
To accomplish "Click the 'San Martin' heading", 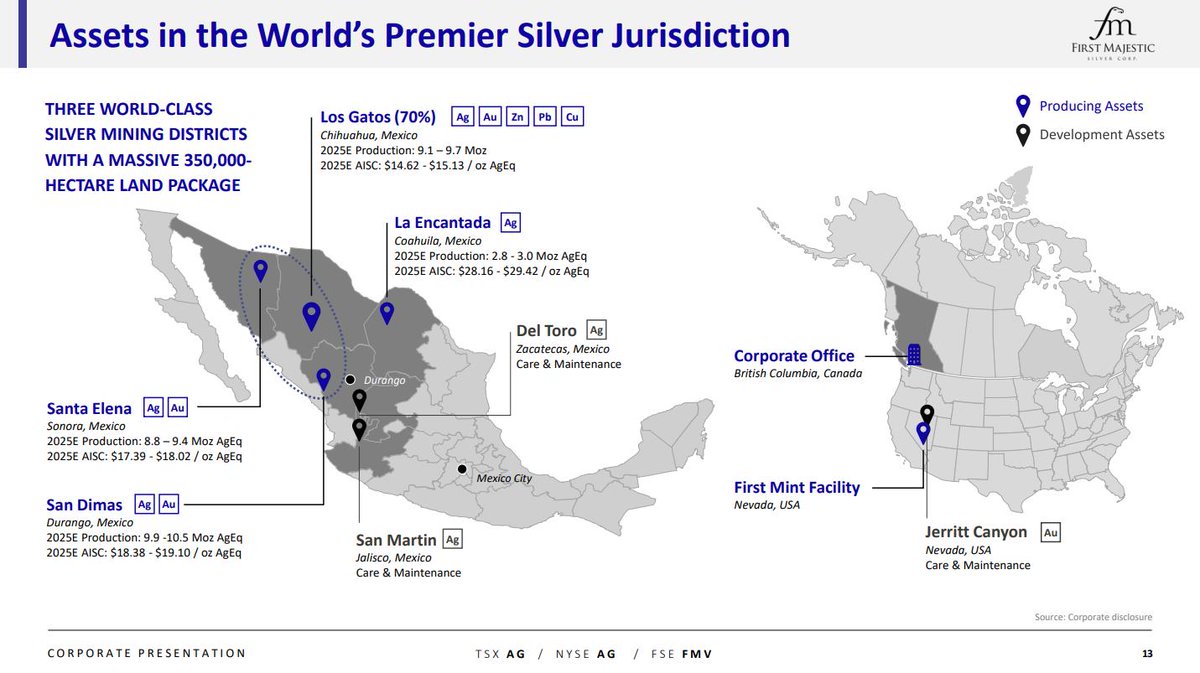I will pos(394,540).
